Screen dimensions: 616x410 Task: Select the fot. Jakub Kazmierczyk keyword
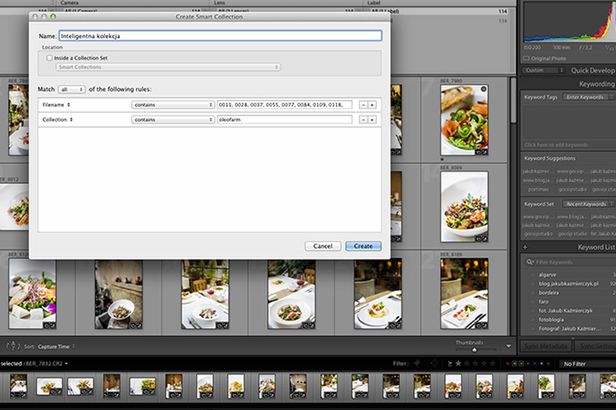click(x=565, y=311)
